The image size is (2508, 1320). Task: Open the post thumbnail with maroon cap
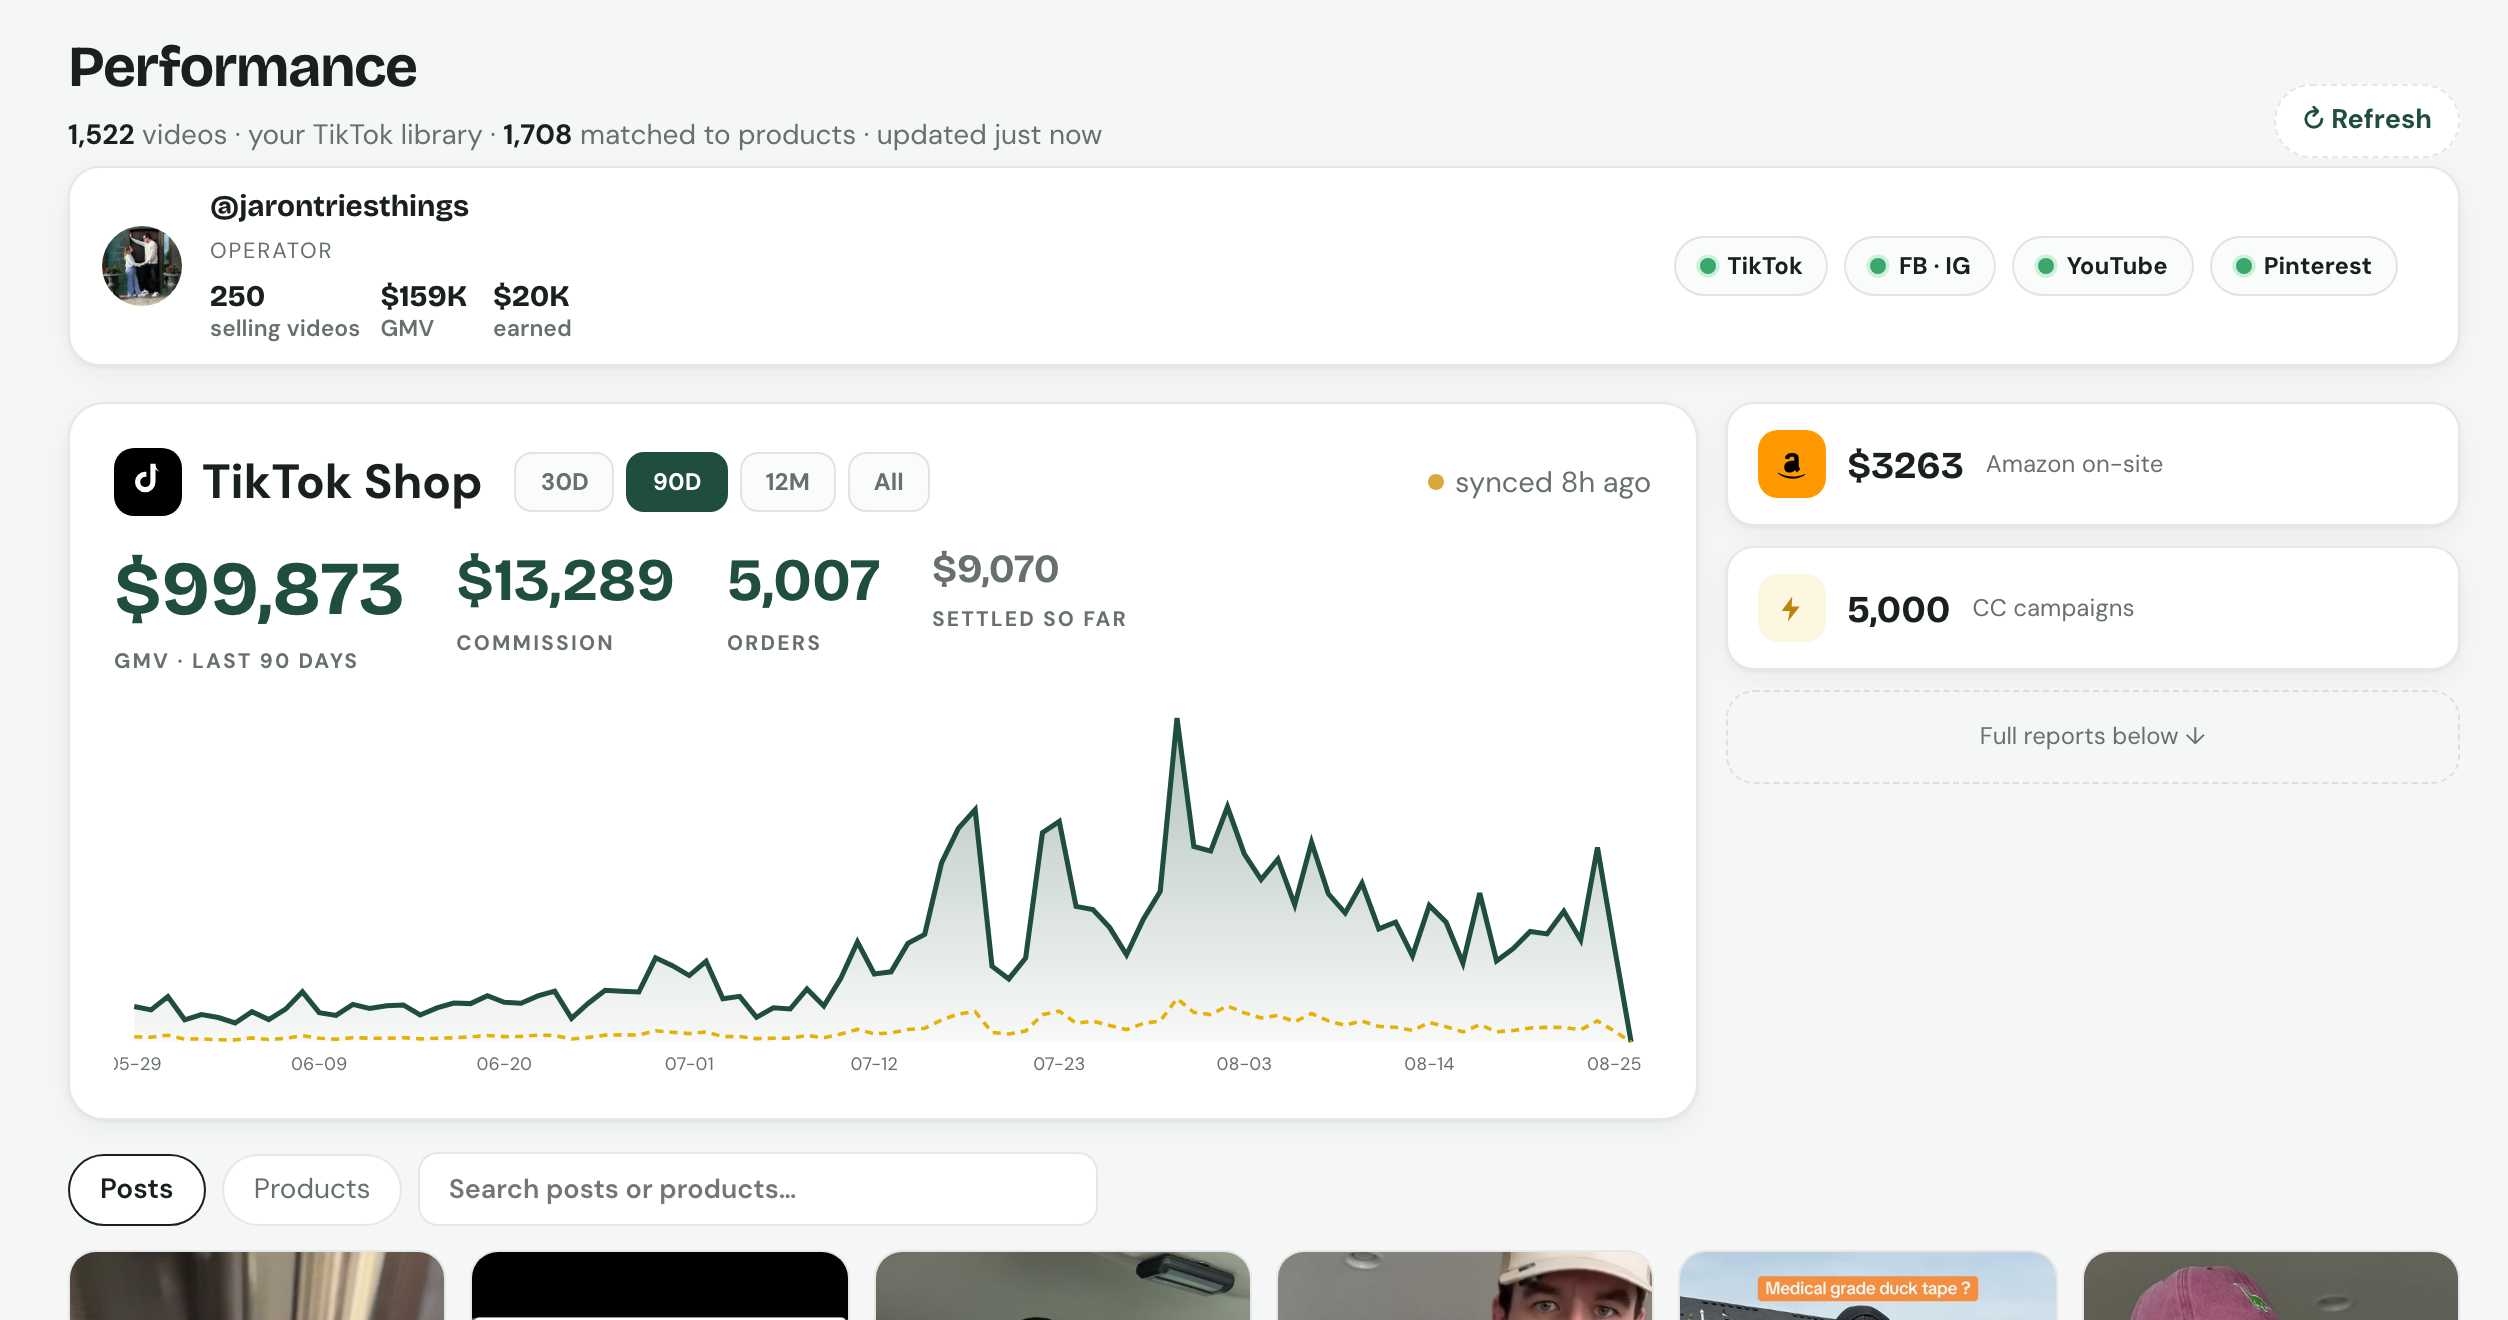2270,1286
